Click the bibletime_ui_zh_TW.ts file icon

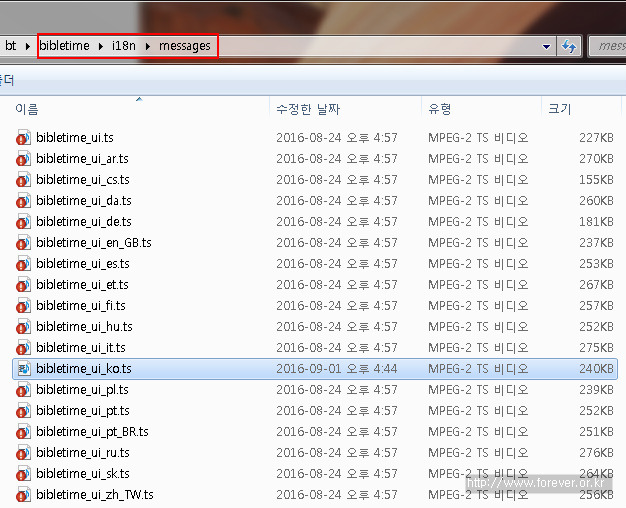pos(23,495)
